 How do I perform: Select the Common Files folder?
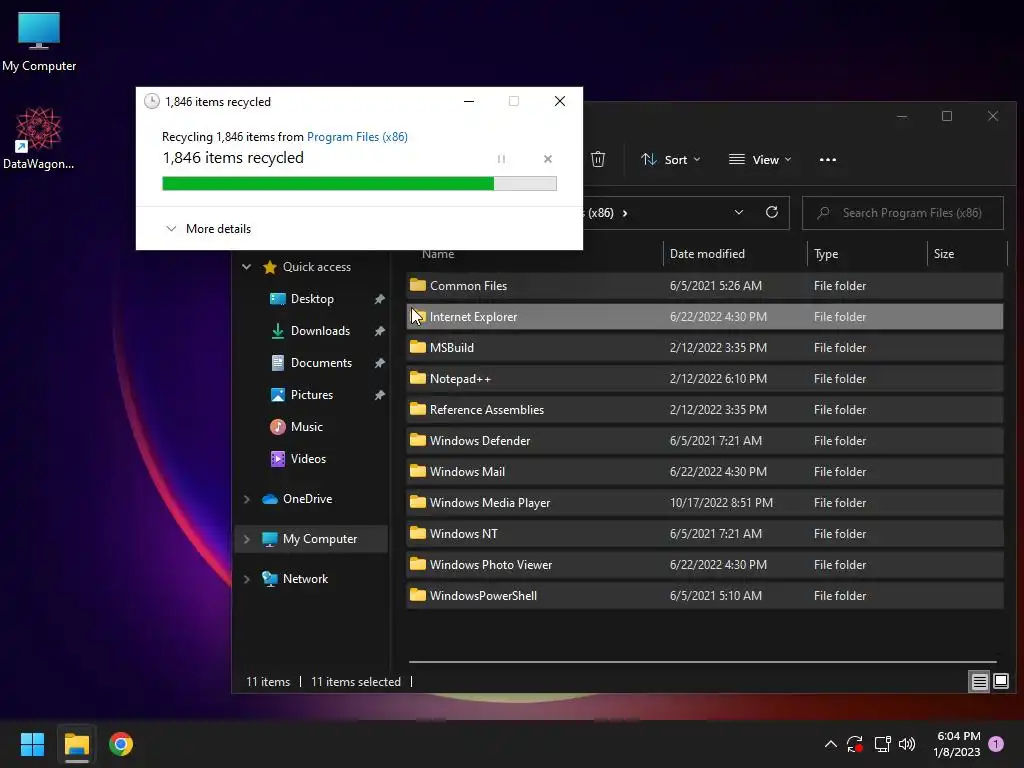705,285
